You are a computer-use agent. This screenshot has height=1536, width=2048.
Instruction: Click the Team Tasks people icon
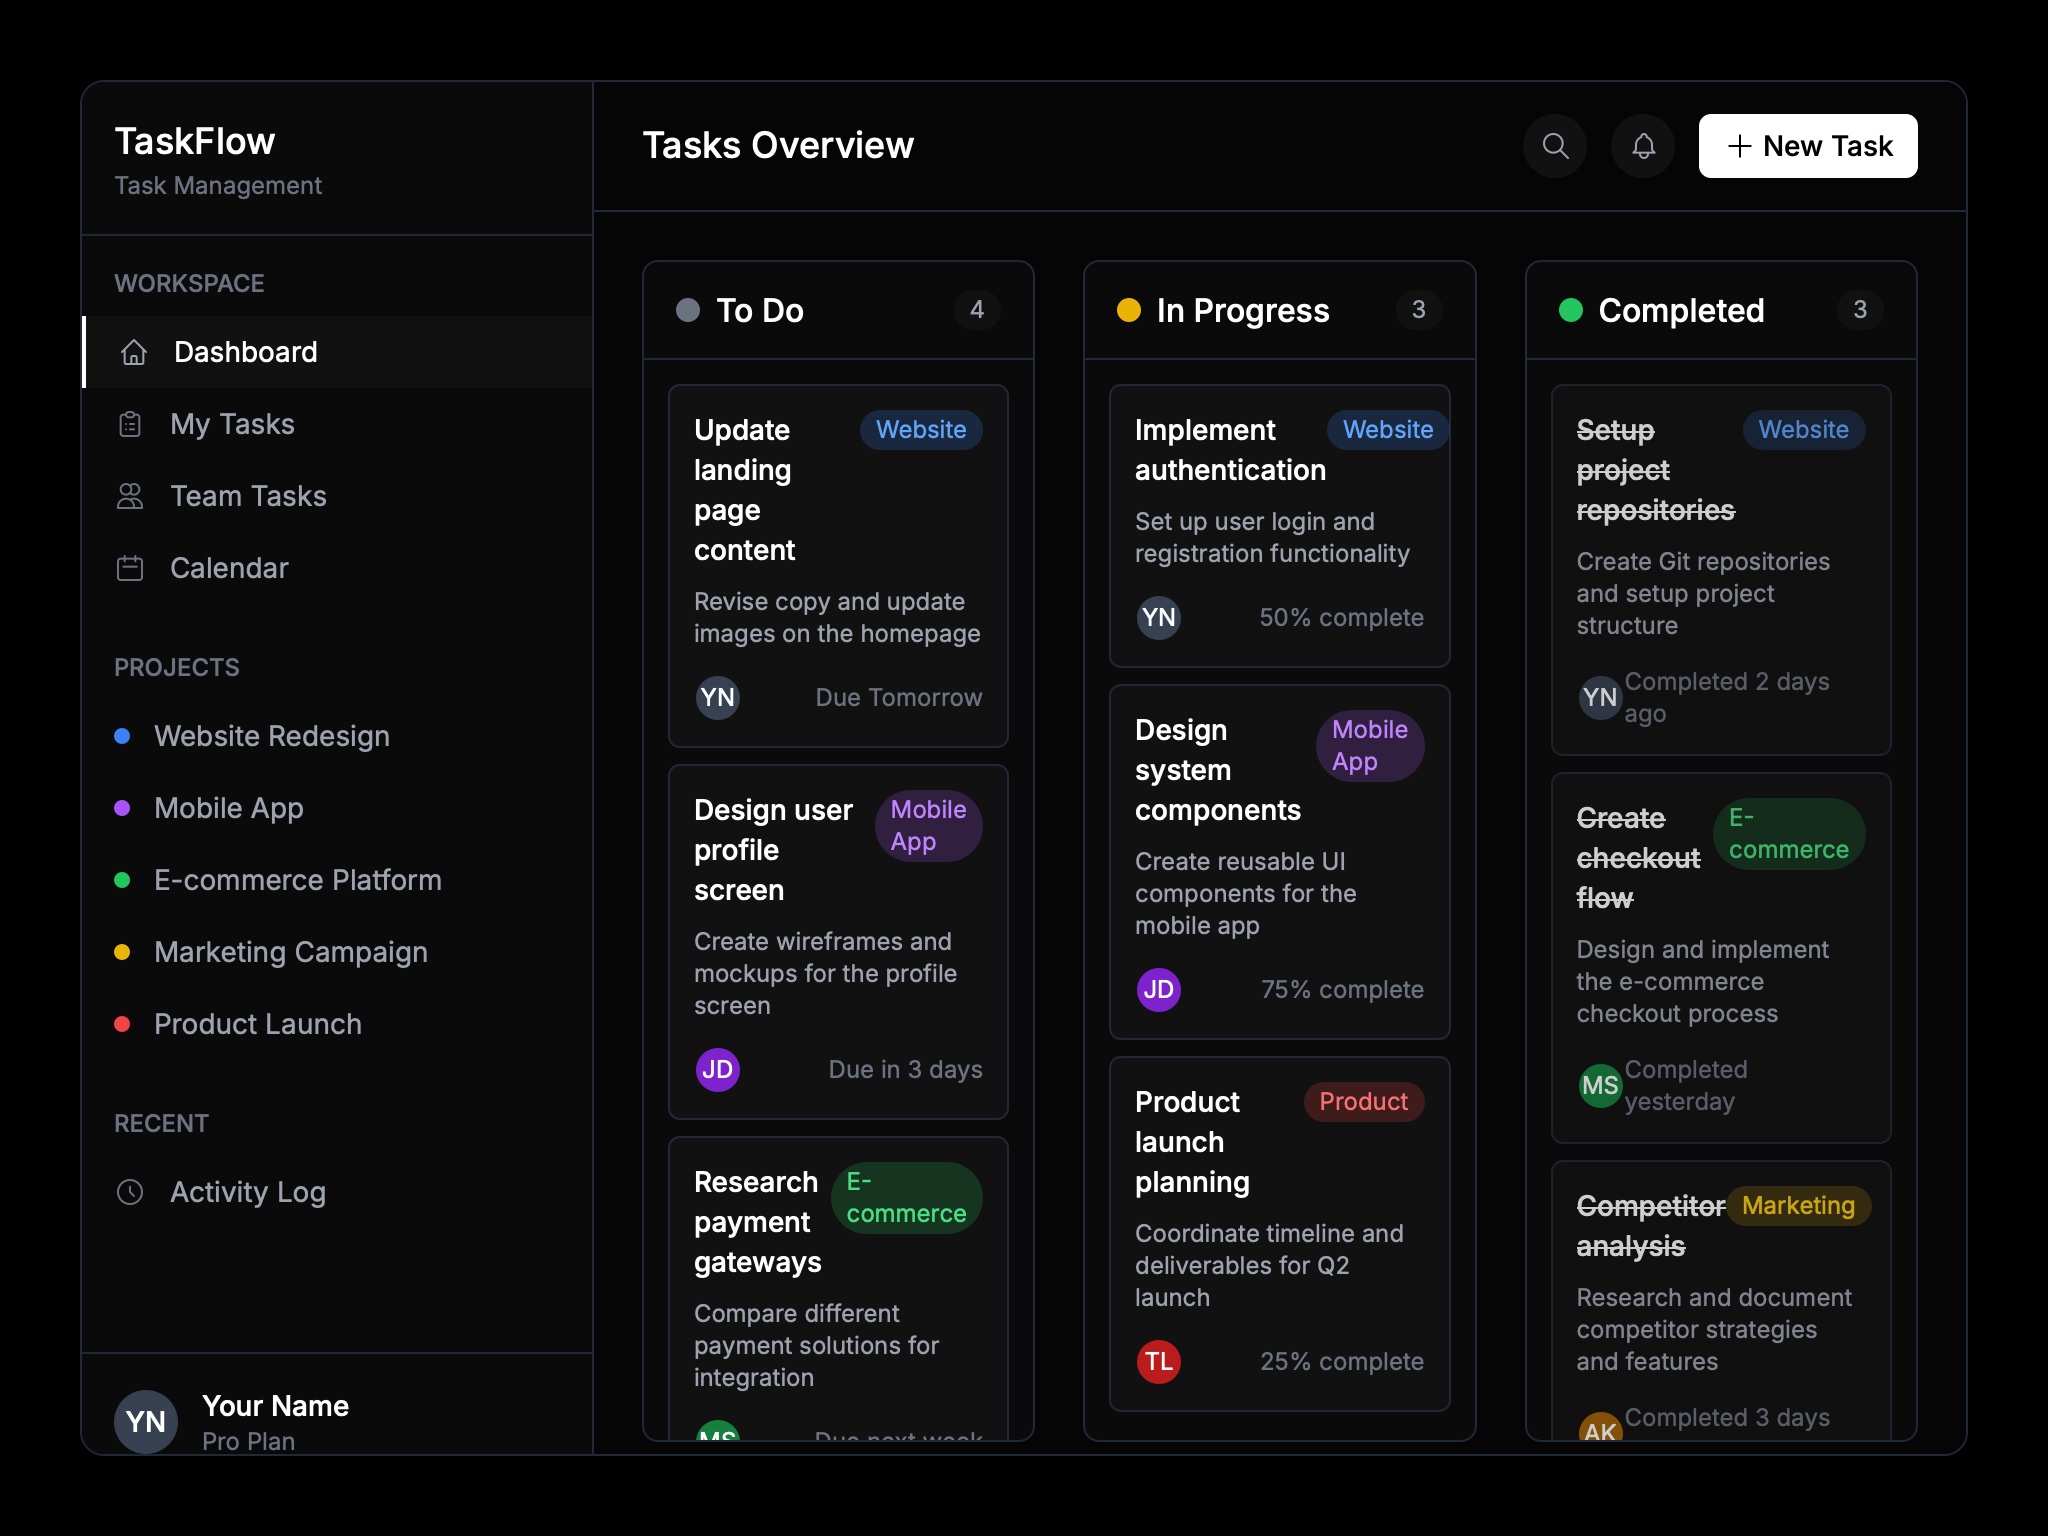(x=130, y=496)
